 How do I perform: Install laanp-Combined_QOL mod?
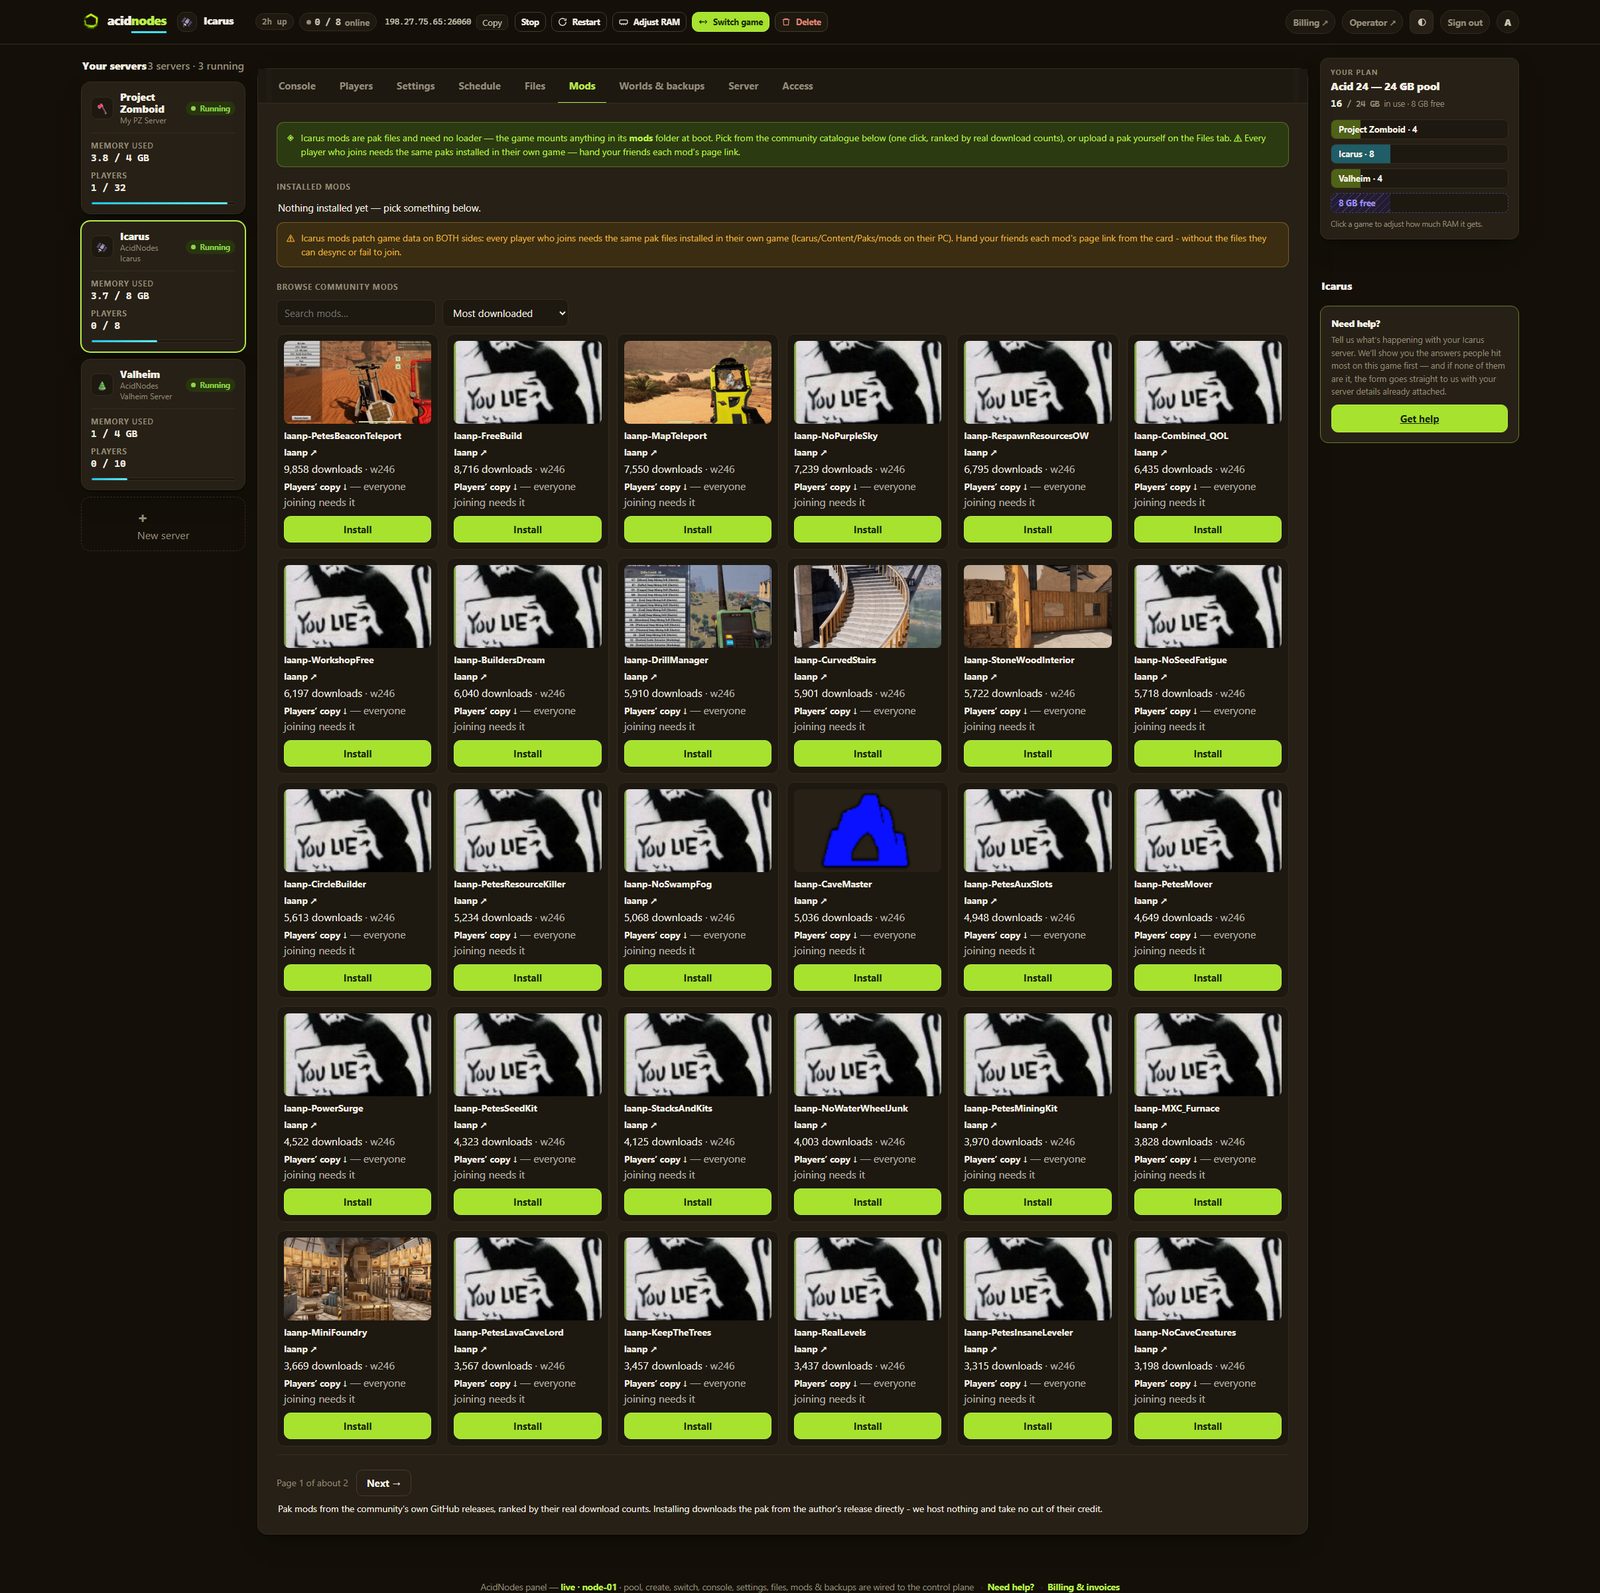tap(1207, 530)
